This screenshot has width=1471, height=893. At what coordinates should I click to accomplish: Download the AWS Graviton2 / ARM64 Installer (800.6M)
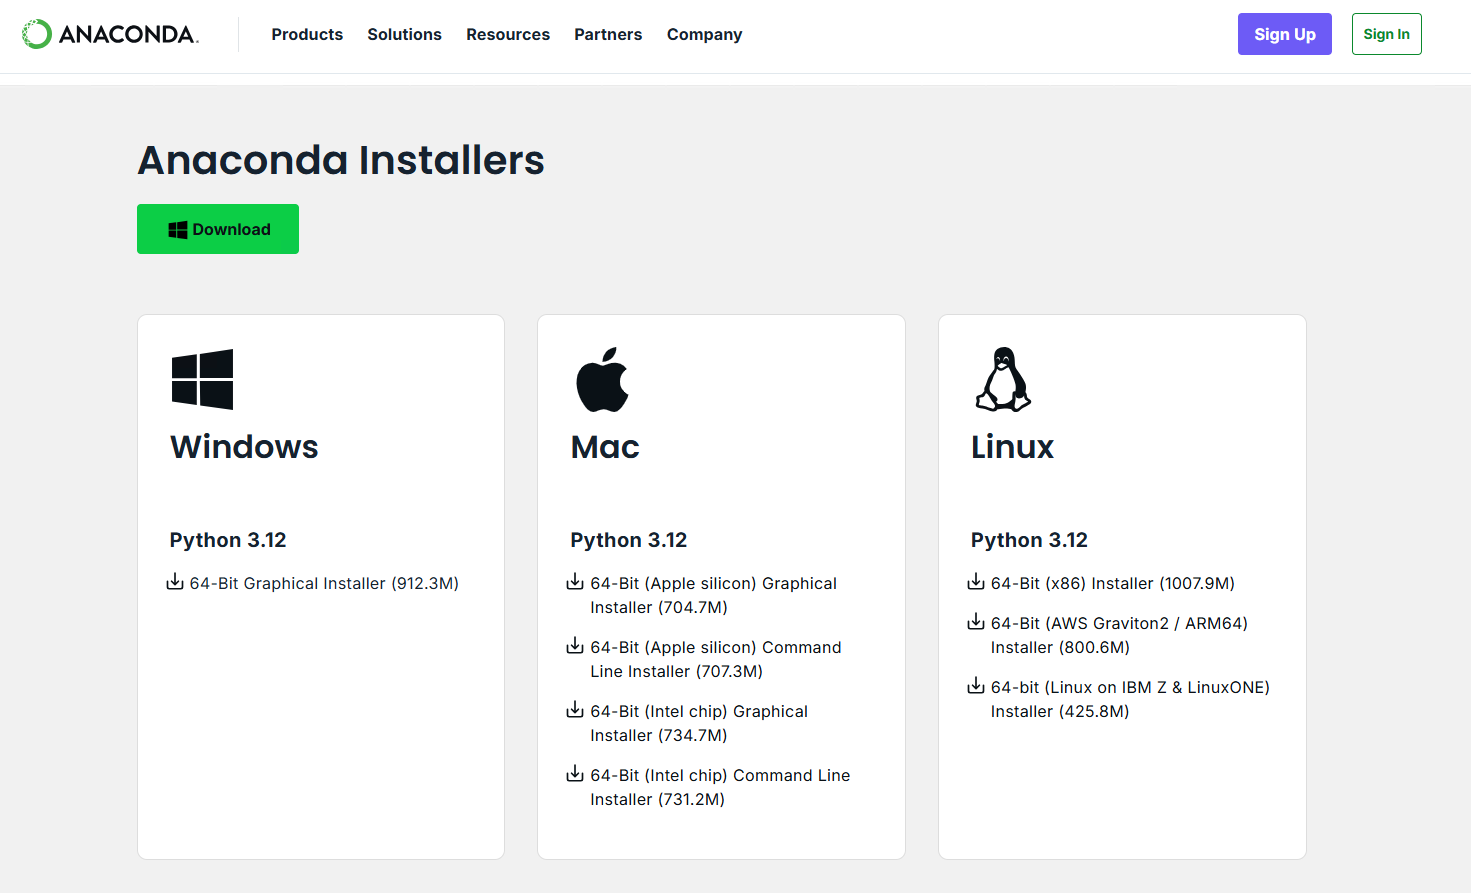(x=1120, y=635)
